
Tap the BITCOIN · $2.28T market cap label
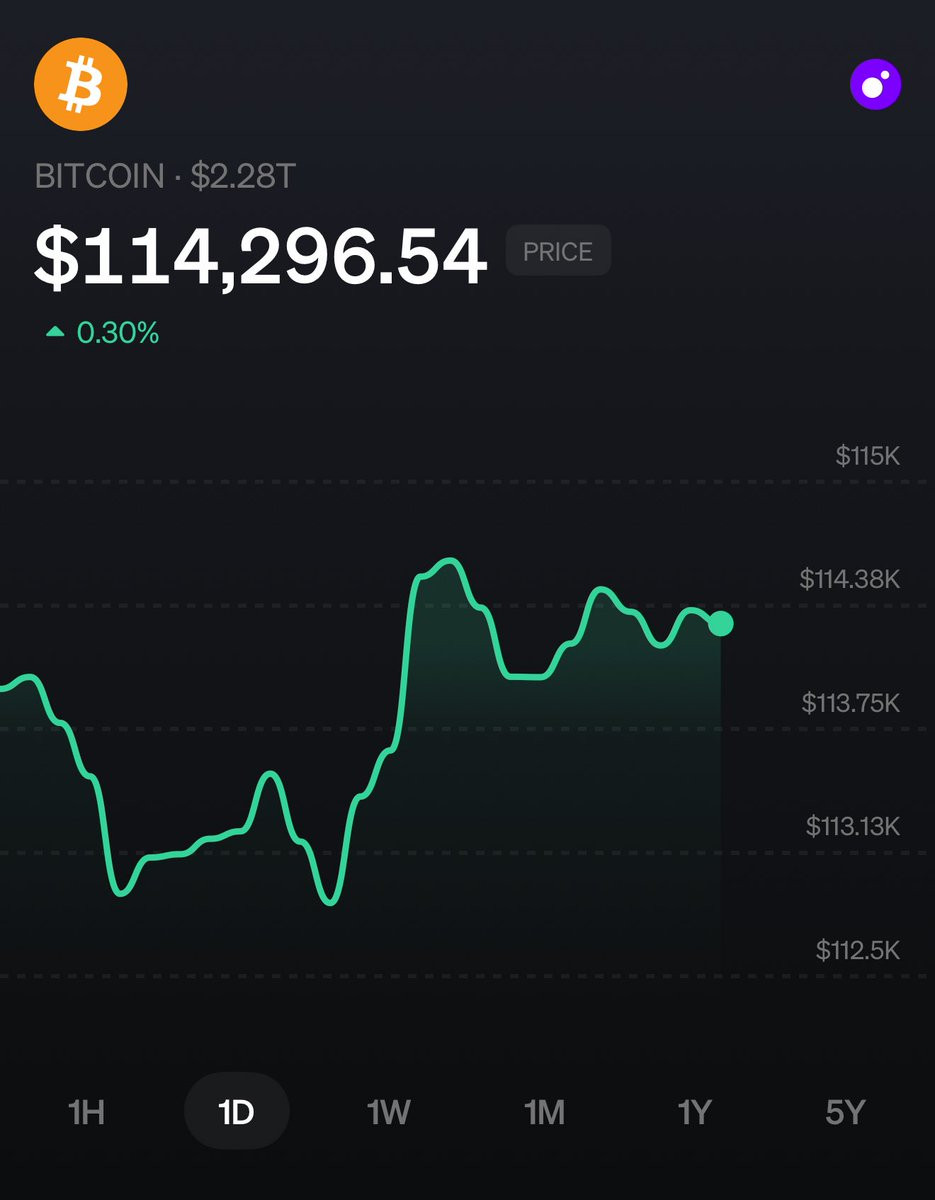pos(165,176)
